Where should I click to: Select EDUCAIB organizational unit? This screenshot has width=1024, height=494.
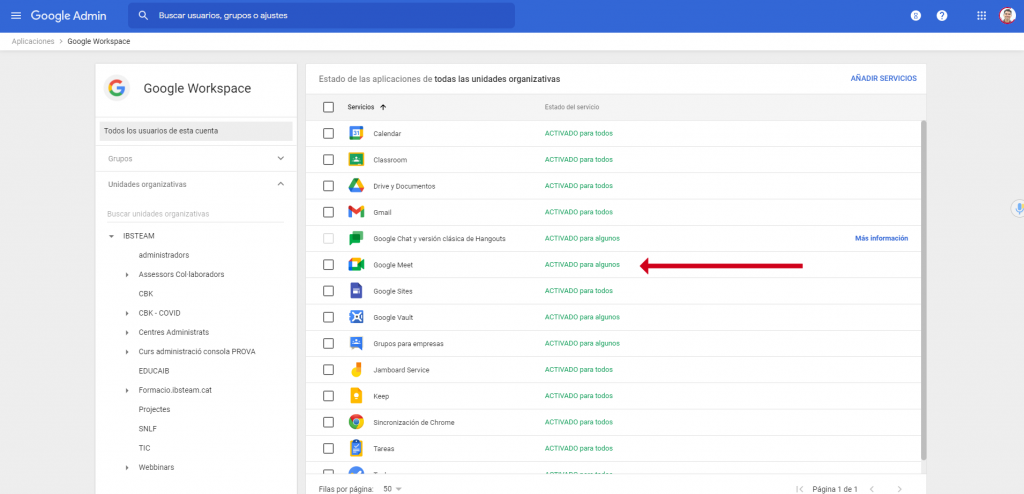click(x=153, y=370)
